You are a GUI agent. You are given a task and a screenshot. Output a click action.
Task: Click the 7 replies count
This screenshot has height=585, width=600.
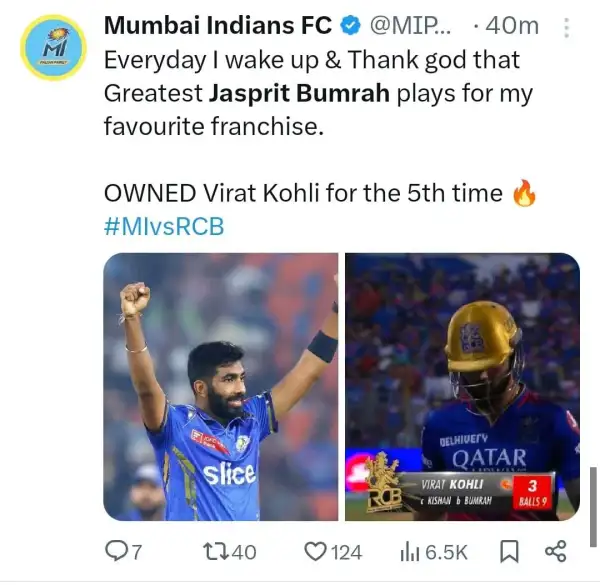tap(137, 552)
